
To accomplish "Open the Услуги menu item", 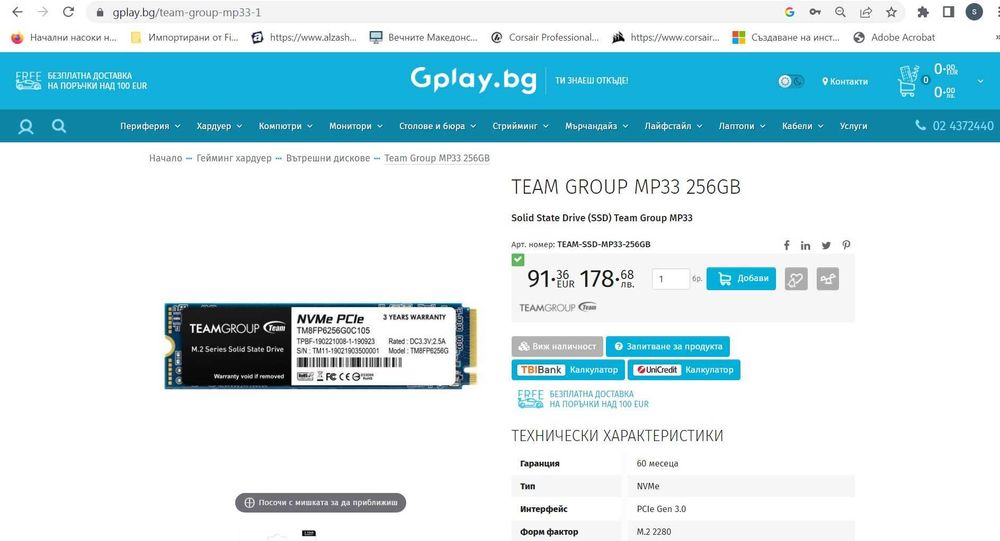I will click(x=853, y=126).
